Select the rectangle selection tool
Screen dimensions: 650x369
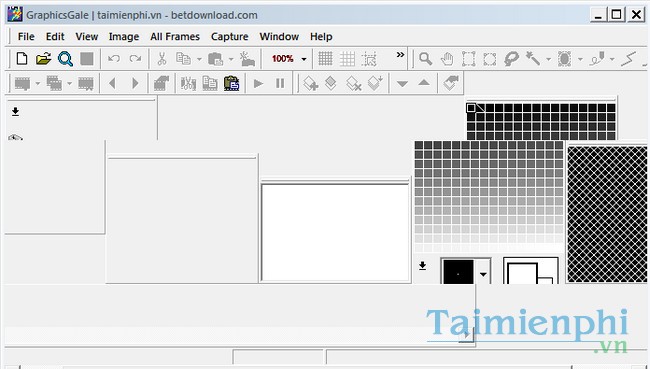pyautogui.click(x=468, y=59)
